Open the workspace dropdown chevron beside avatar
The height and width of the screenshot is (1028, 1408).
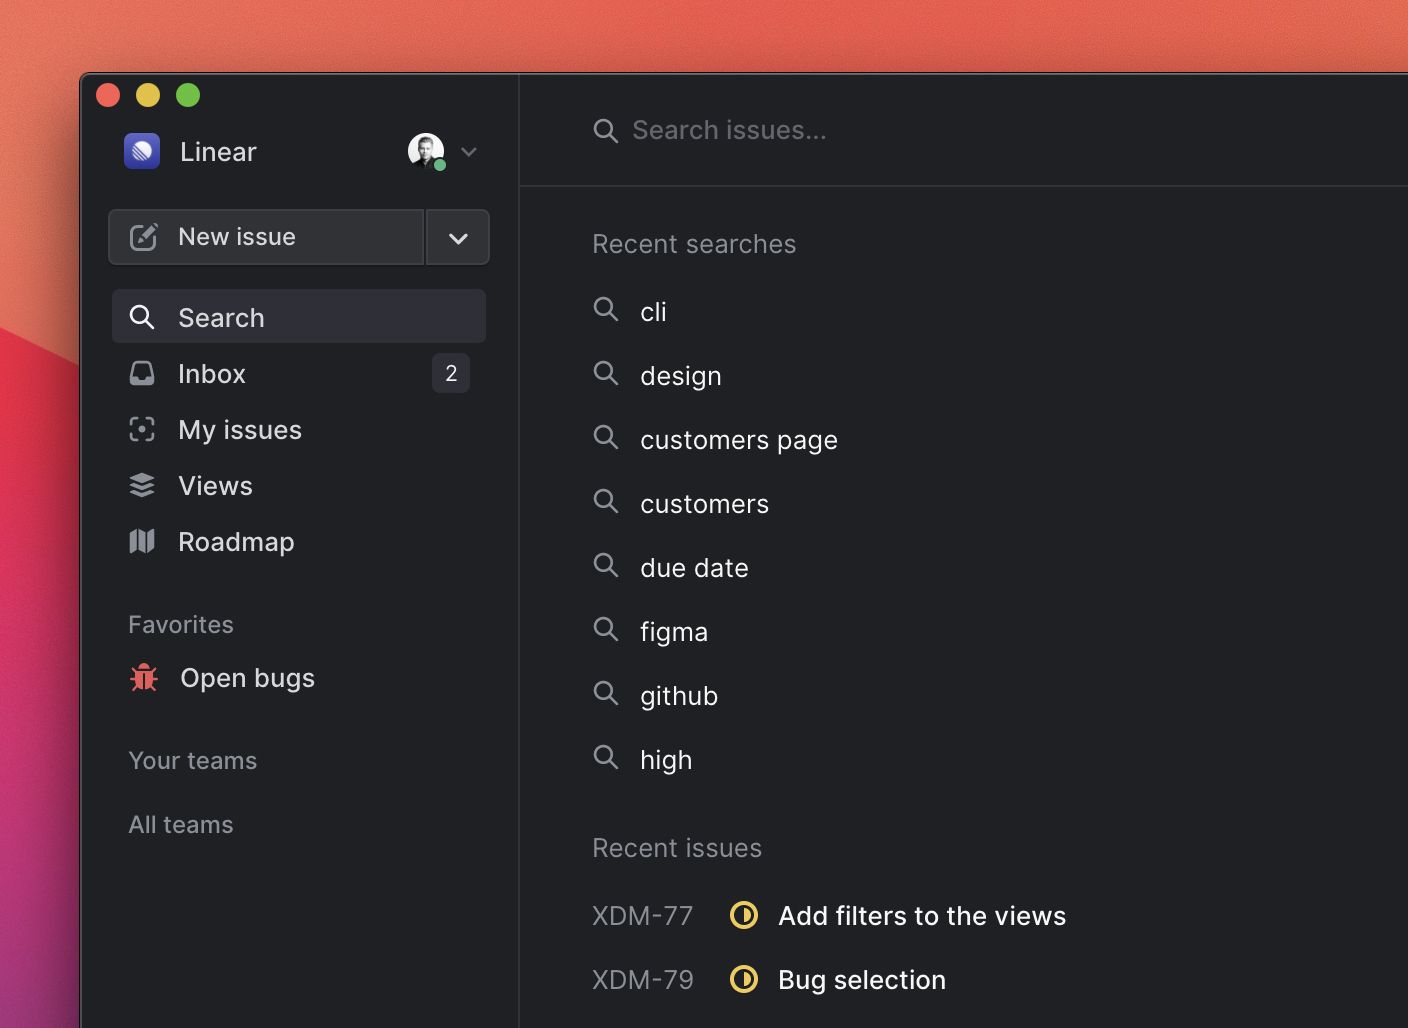[x=469, y=152]
